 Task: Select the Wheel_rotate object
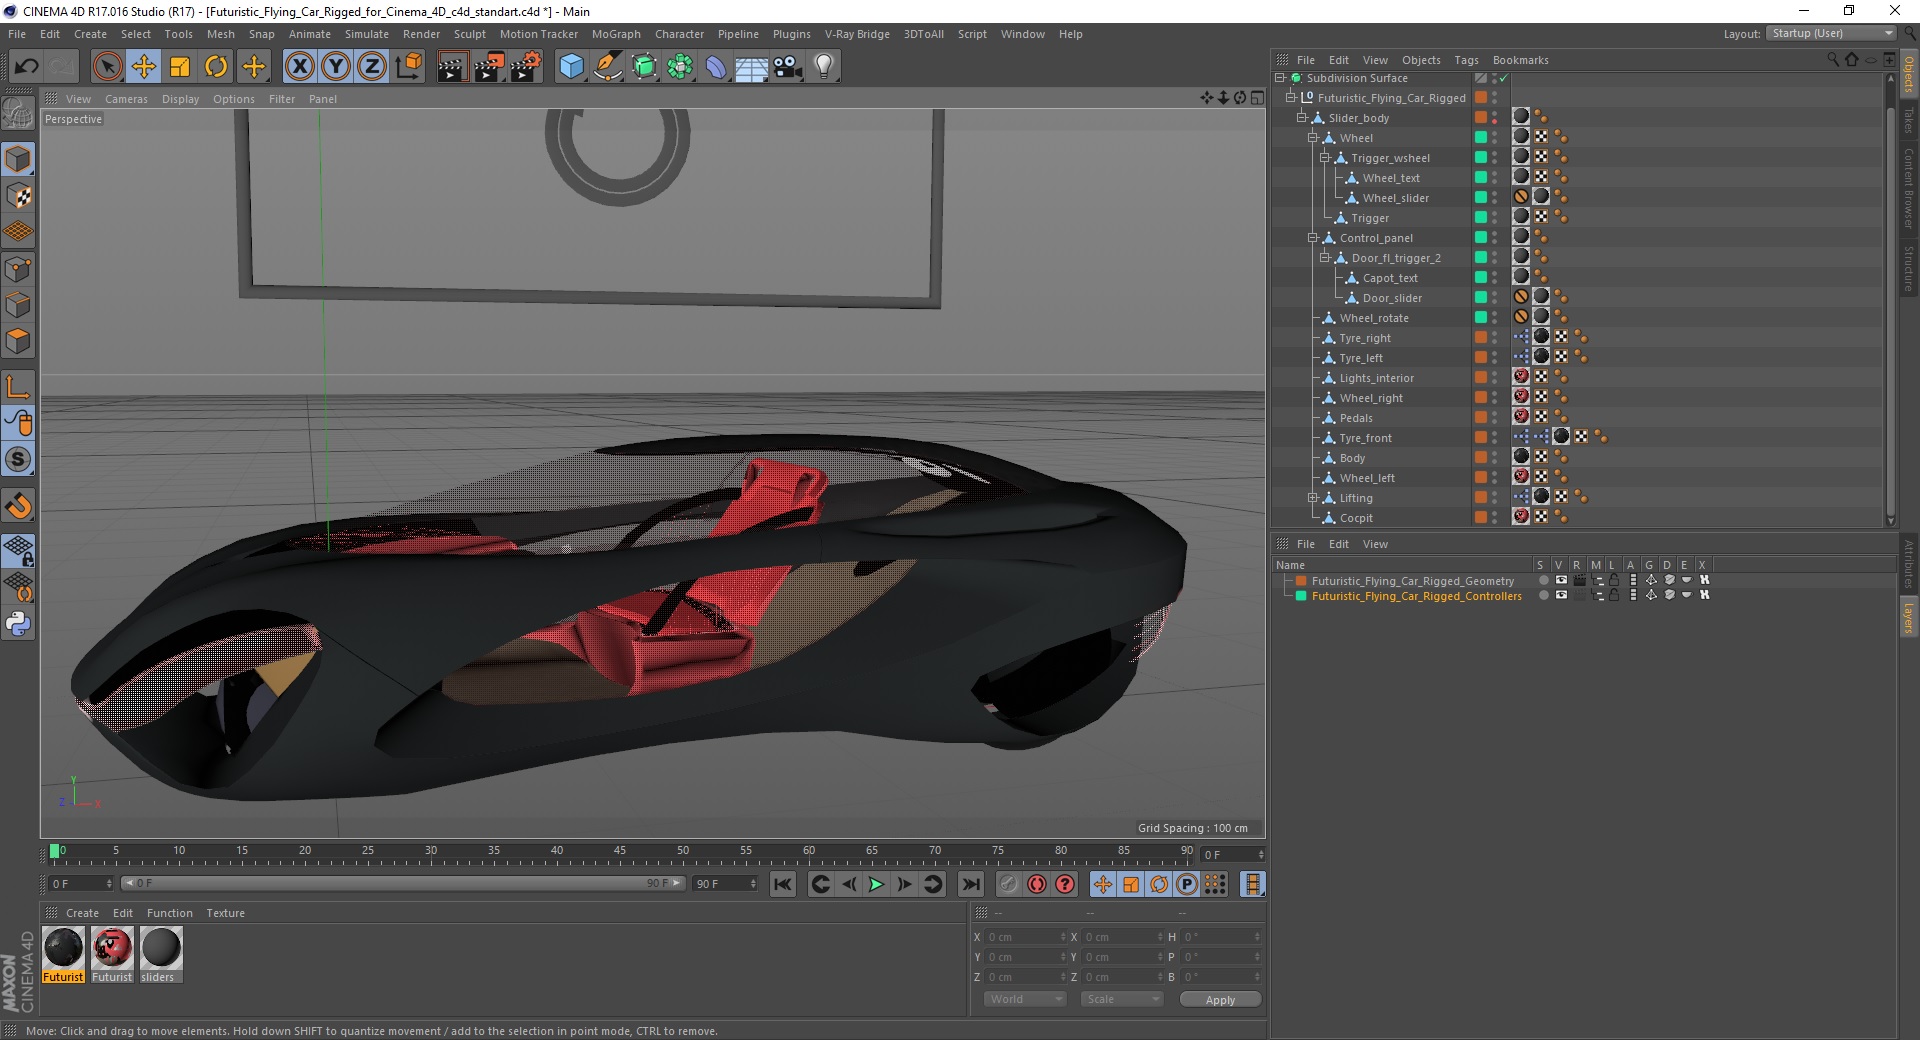tap(1373, 318)
